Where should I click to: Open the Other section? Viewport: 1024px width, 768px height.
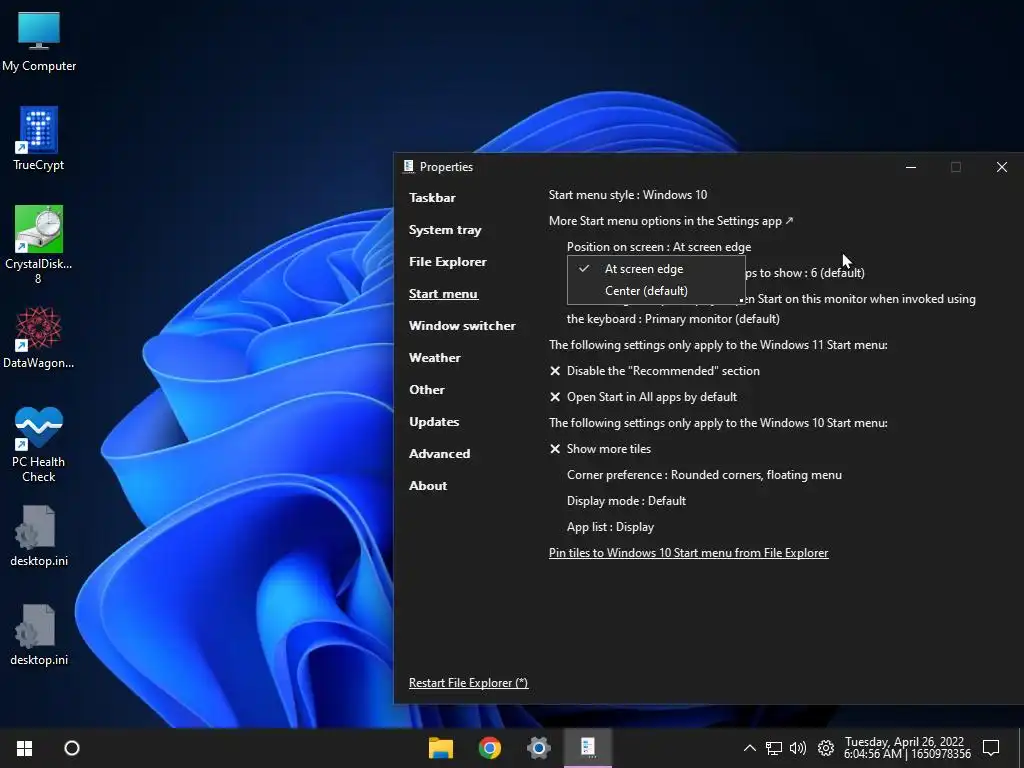tap(426, 390)
